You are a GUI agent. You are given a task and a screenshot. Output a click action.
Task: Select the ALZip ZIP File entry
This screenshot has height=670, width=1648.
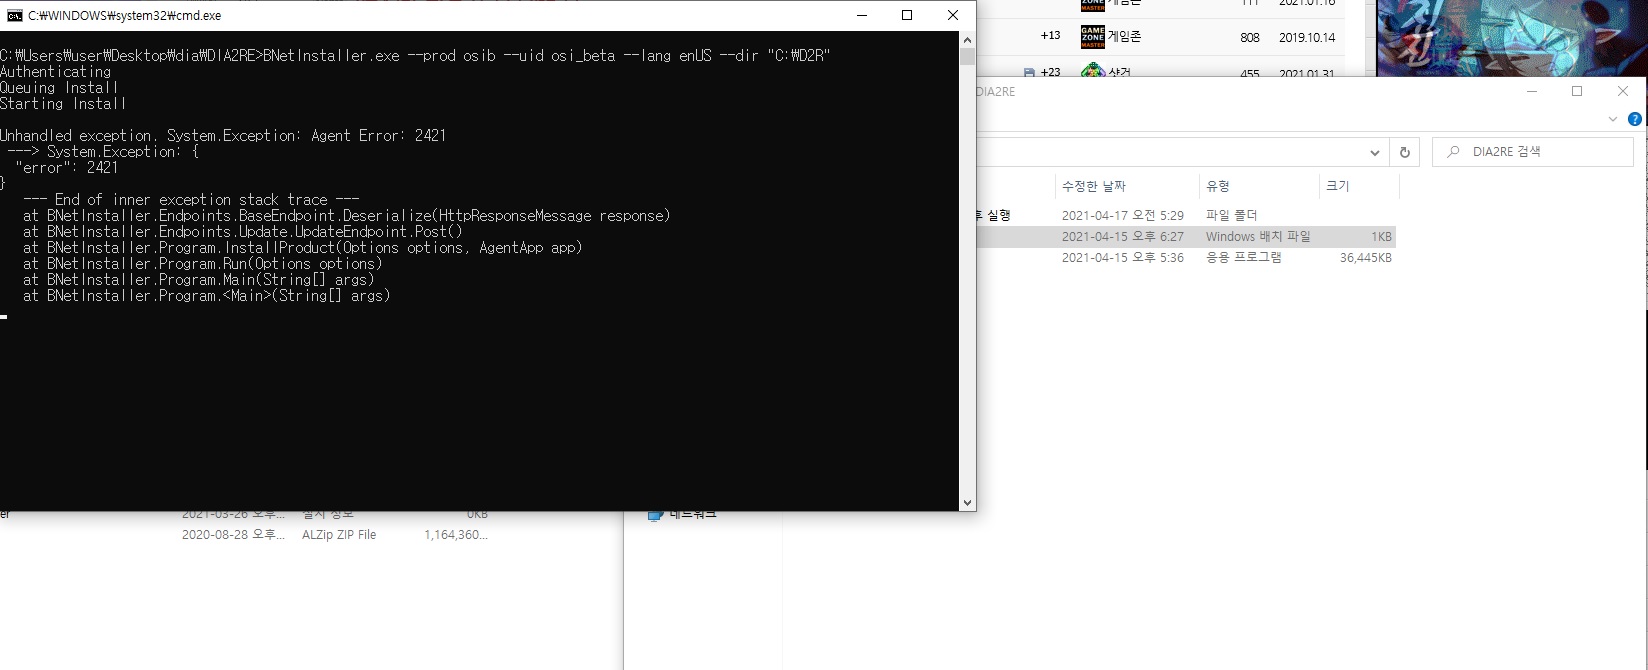coord(339,535)
